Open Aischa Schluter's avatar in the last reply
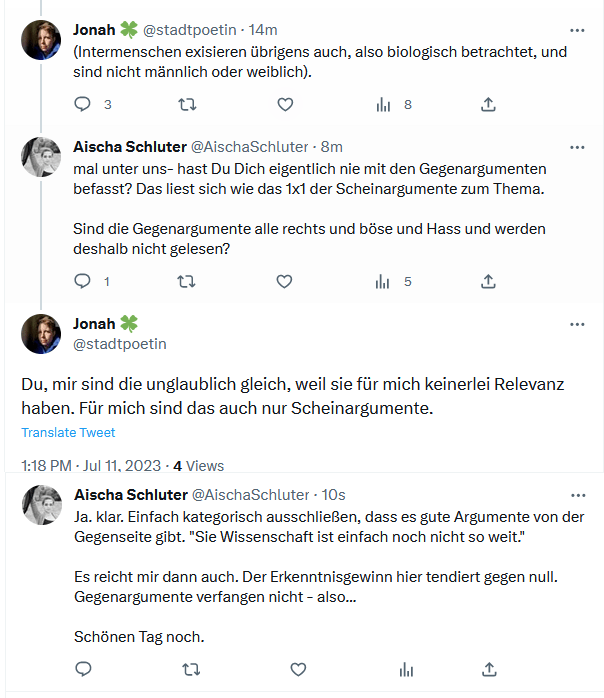The height and width of the screenshot is (698, 604). (x=41, y=505)
